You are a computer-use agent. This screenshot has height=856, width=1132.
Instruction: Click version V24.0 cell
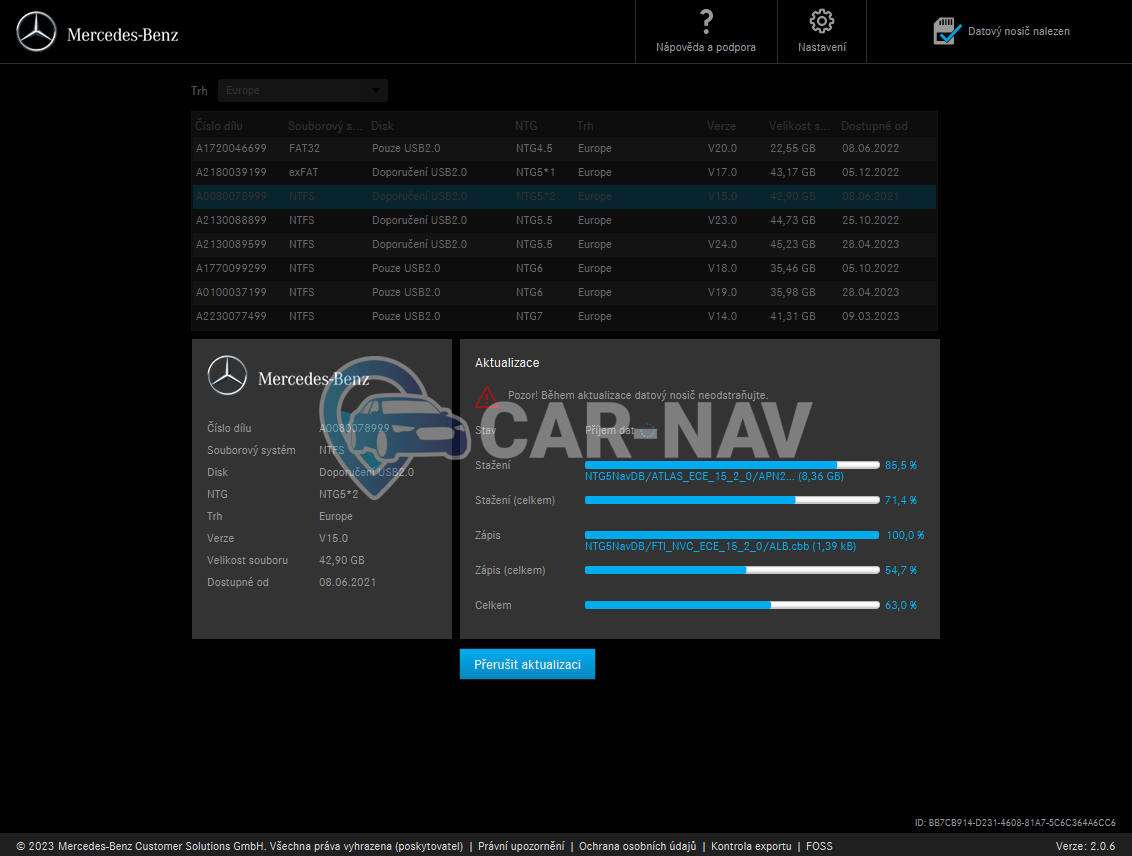(723, 244)
